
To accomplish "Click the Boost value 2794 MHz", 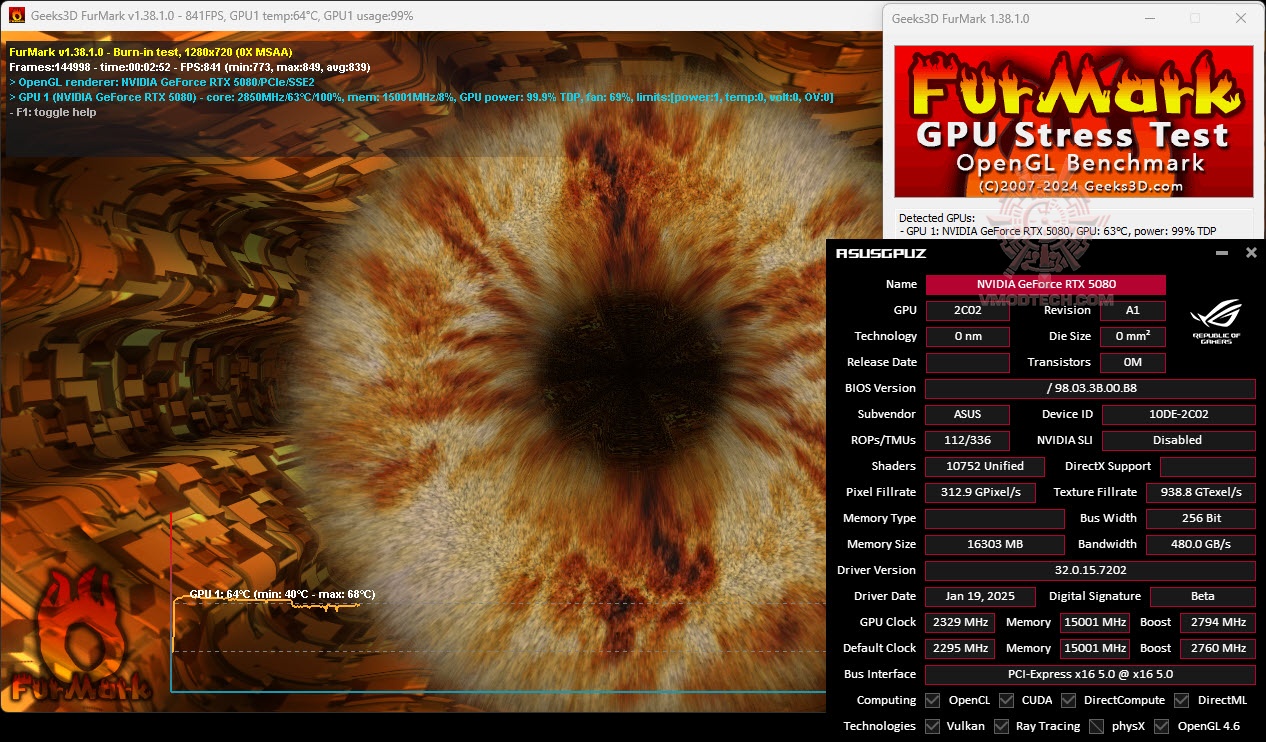I will pyautogui.click(x=1218, y=622).
